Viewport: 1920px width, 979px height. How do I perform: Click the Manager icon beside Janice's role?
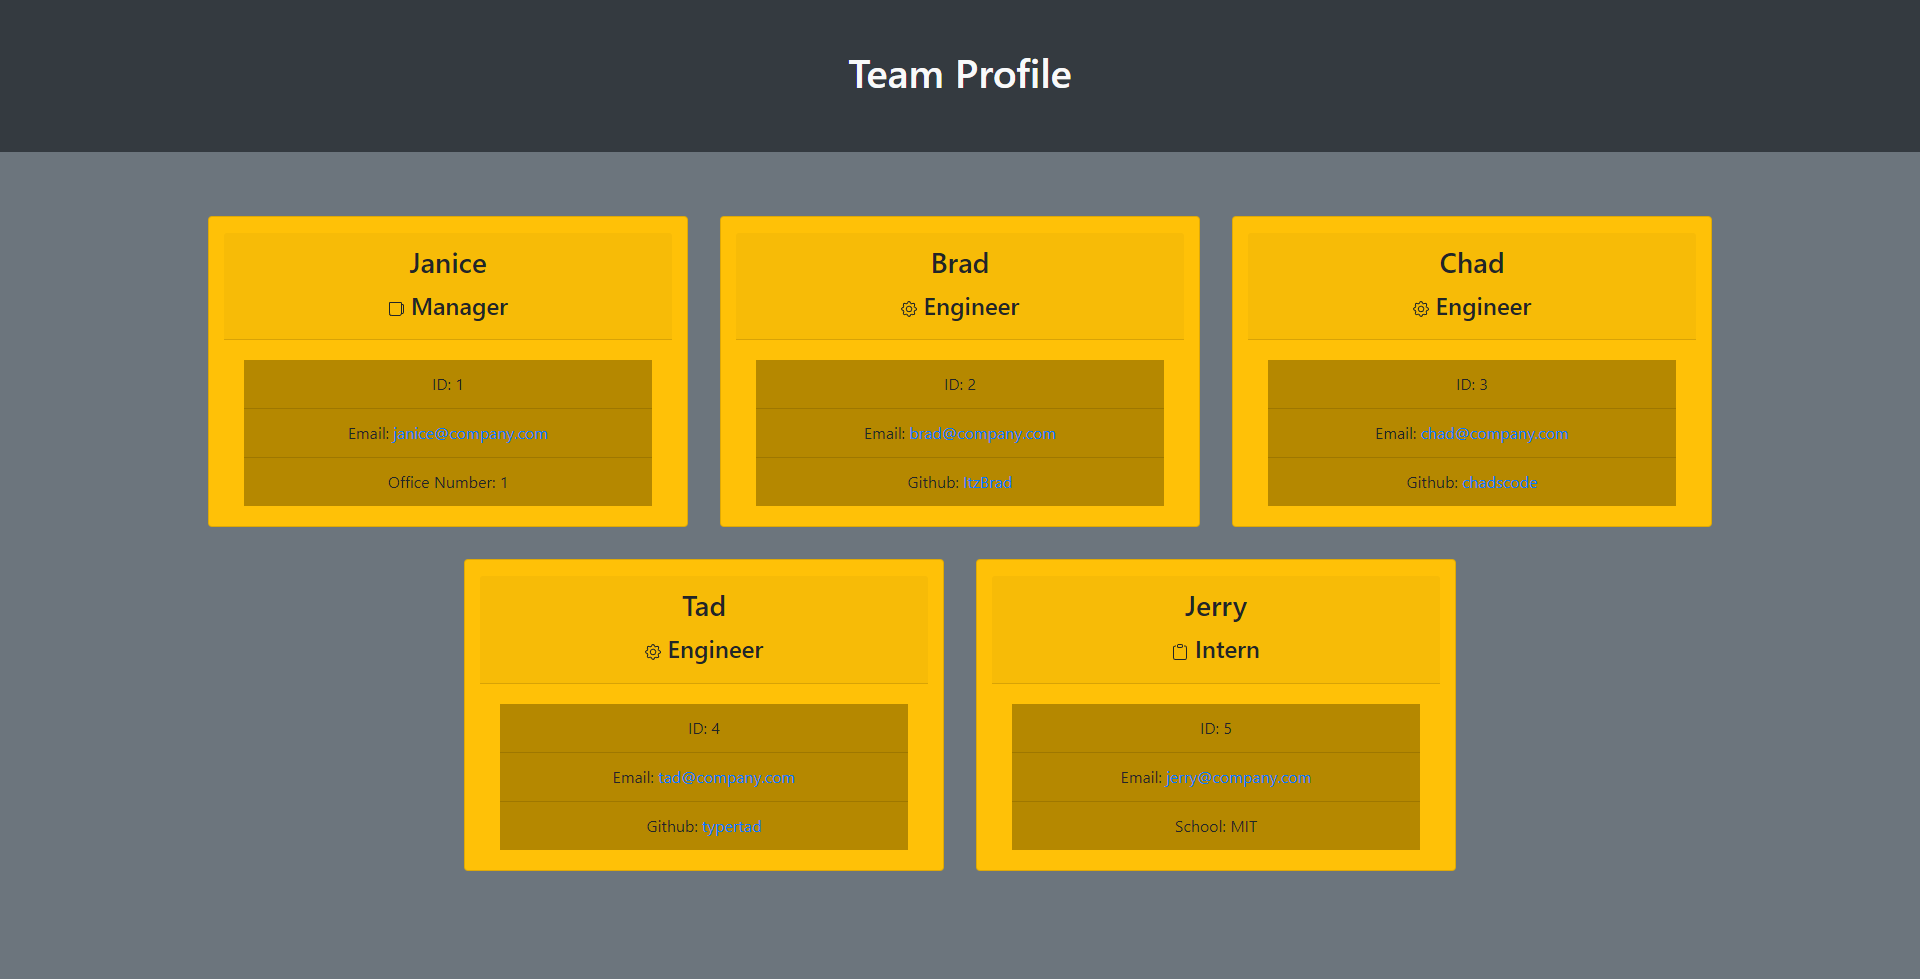point(396,309)
